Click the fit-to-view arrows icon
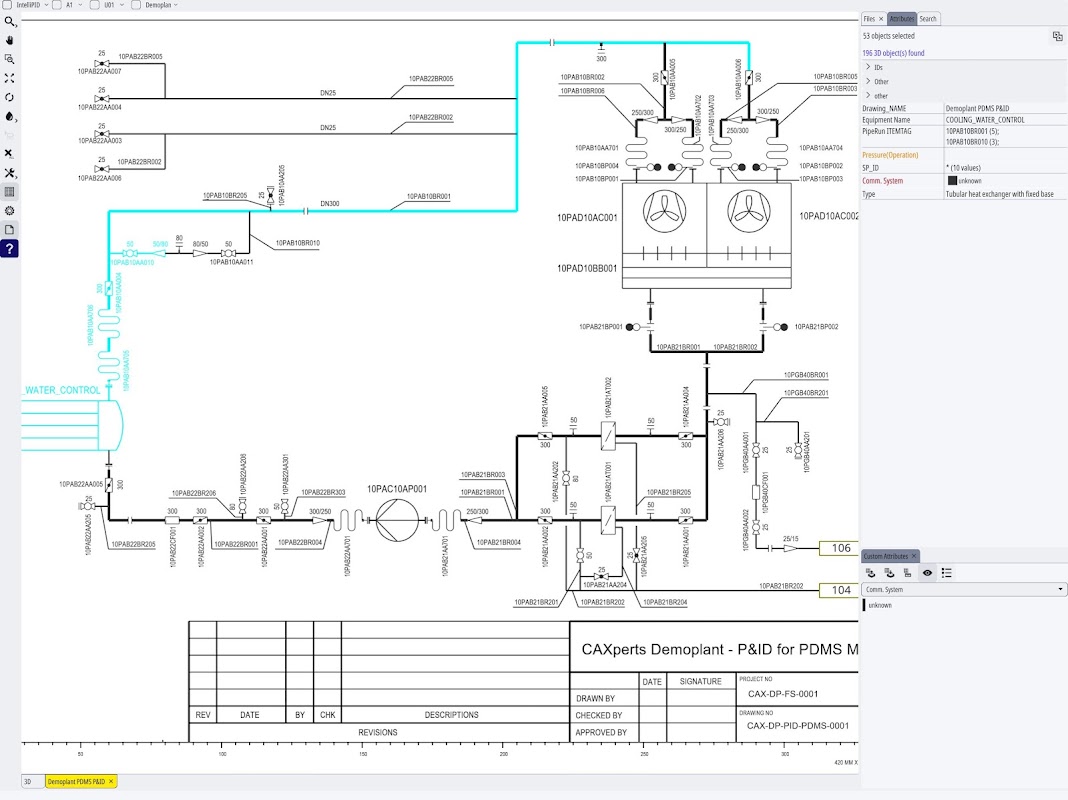This screenshot has width=1068, height=800. coord(10,78)
